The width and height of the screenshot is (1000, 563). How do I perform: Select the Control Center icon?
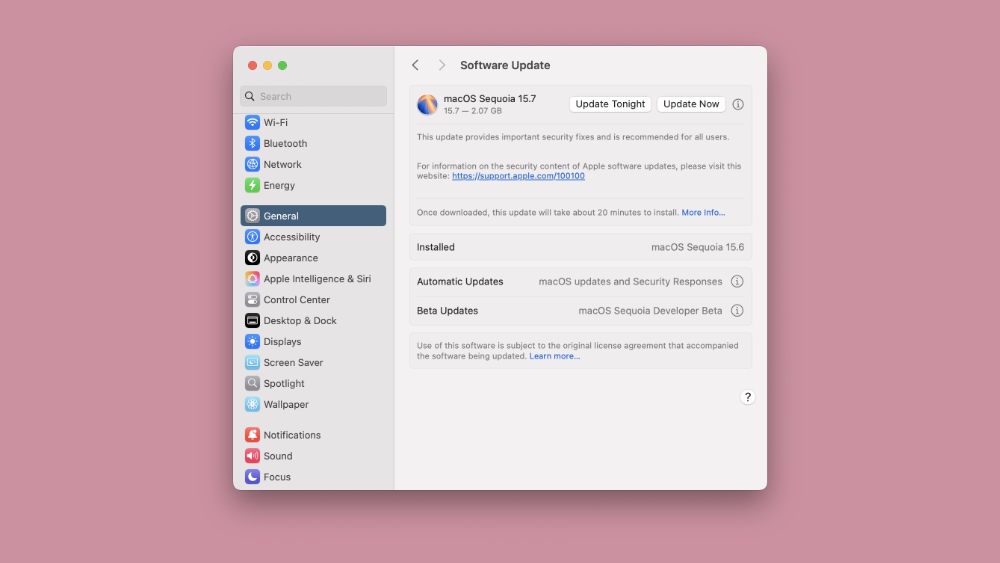point(253,300)
